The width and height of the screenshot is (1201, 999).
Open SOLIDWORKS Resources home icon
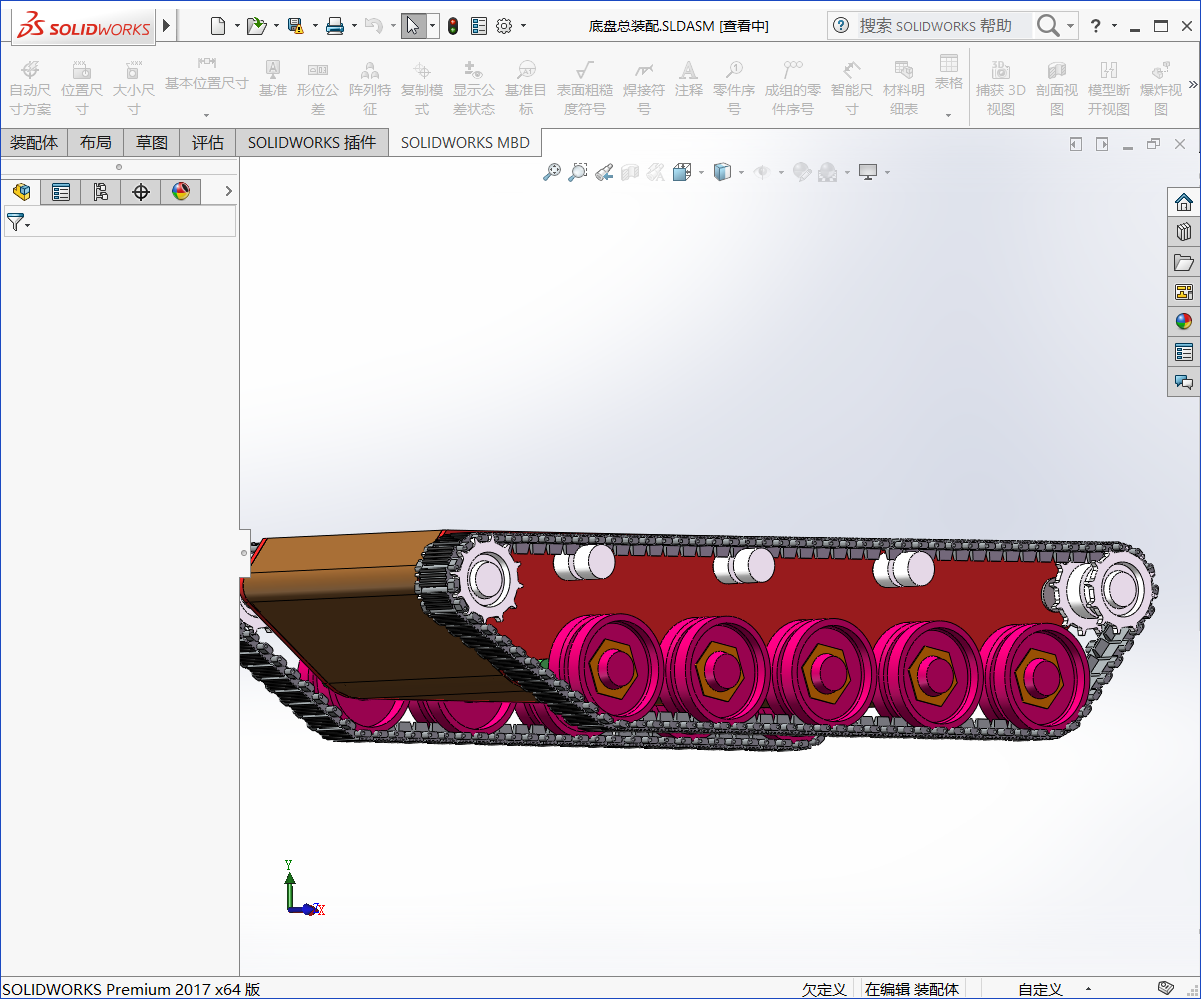[1184, 202]
